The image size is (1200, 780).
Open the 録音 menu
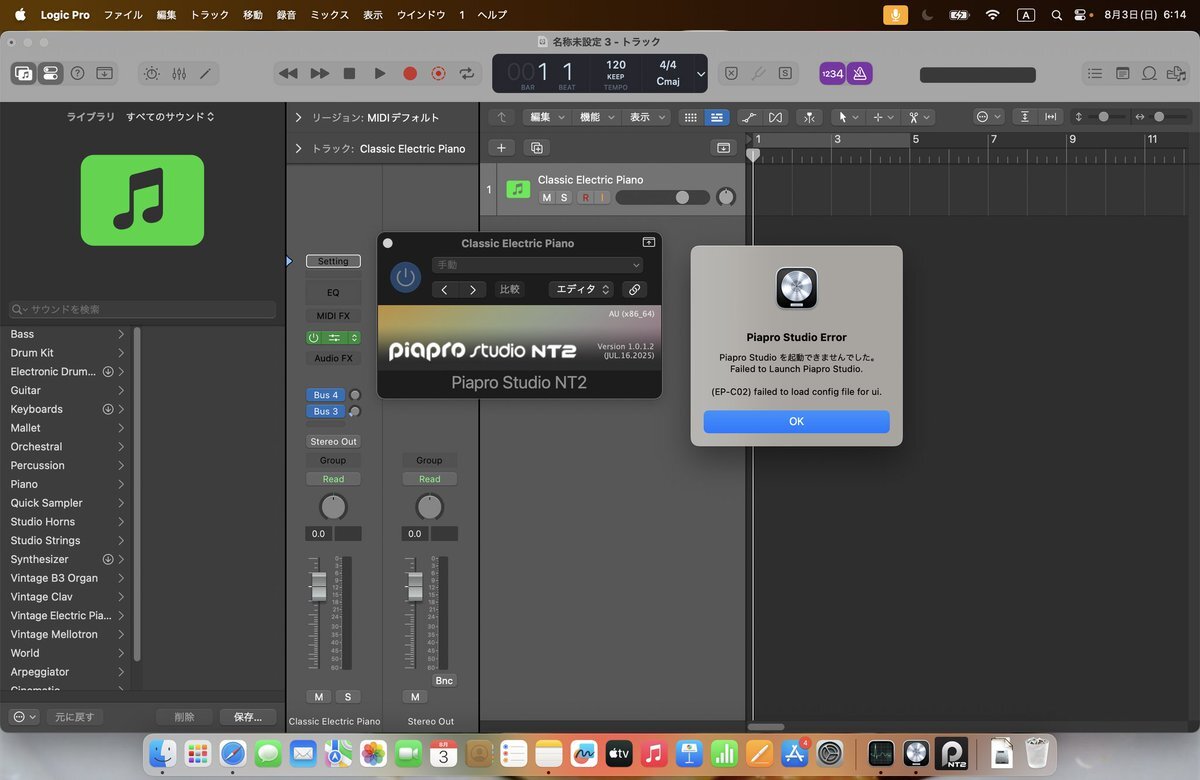pos(285,15)
